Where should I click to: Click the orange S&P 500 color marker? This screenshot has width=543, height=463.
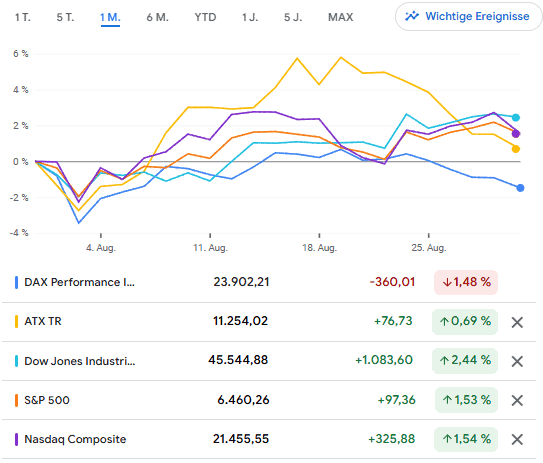click(16, 400)
